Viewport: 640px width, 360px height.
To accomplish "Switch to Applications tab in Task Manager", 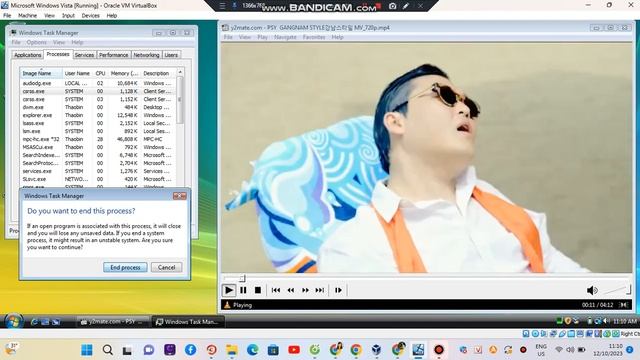I will coord(28,55).
